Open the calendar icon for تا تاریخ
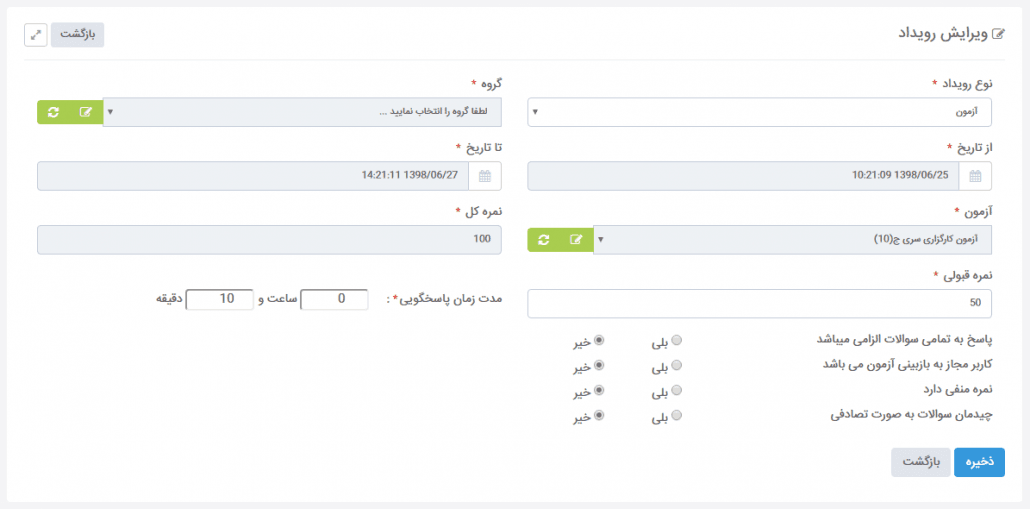 pyautogui.click(x=485, y=176)
